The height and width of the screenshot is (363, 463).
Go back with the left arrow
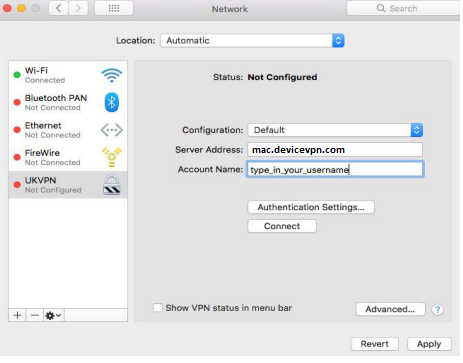pos(58,8)
